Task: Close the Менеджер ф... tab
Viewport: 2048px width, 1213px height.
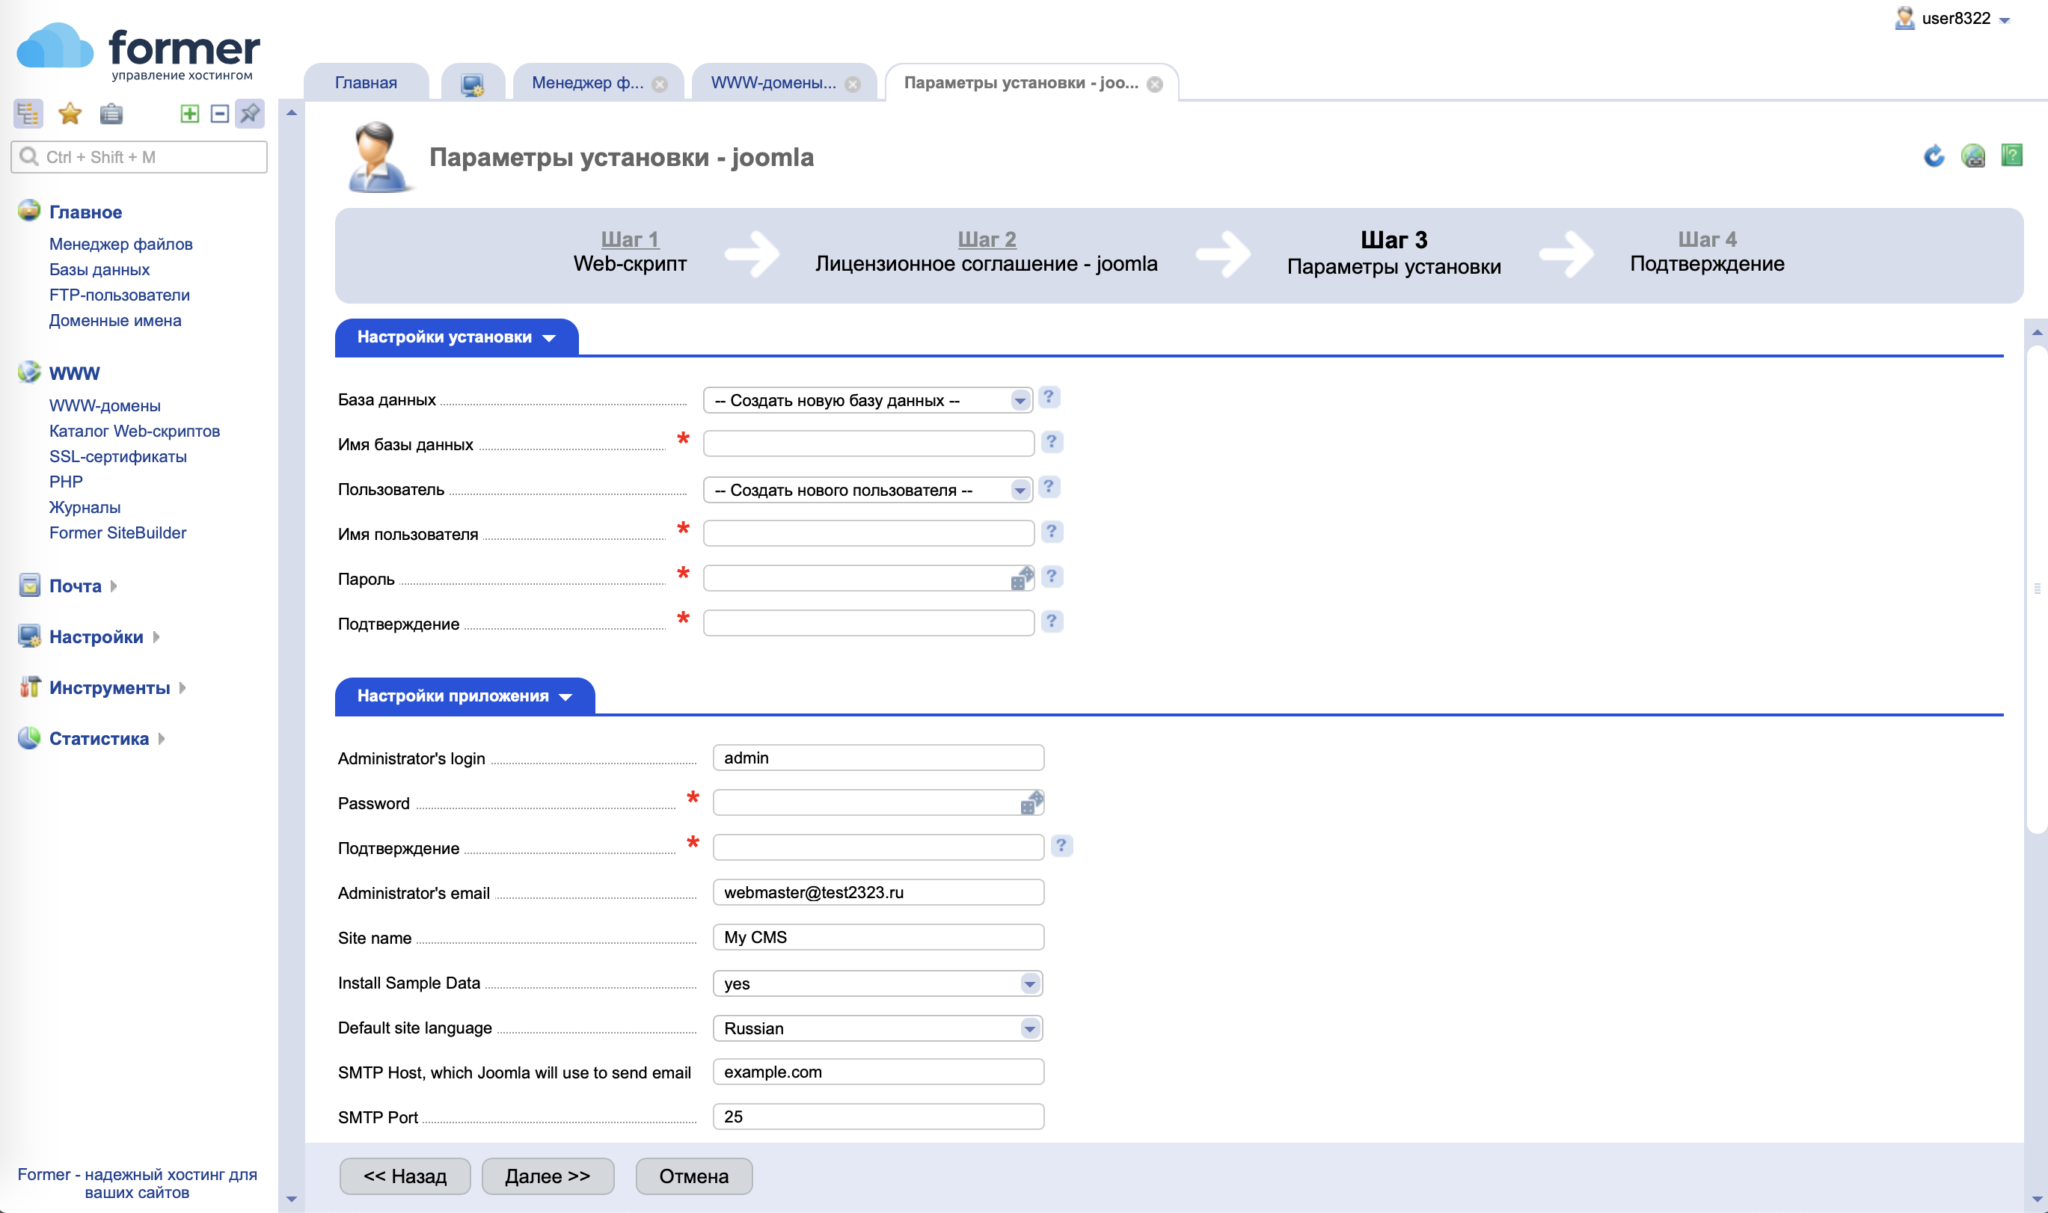Action: click(x=660, y=84)
